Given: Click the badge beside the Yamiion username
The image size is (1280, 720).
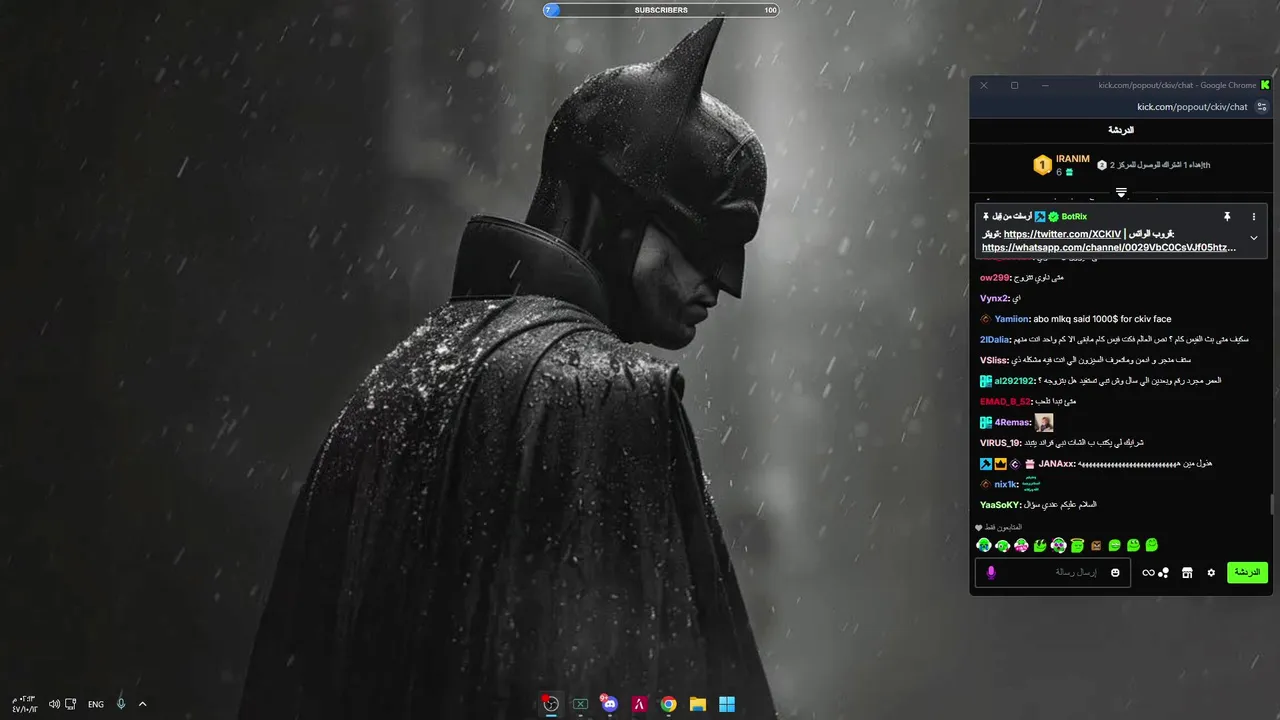Looking at the screenshot, I should (985, 319).
